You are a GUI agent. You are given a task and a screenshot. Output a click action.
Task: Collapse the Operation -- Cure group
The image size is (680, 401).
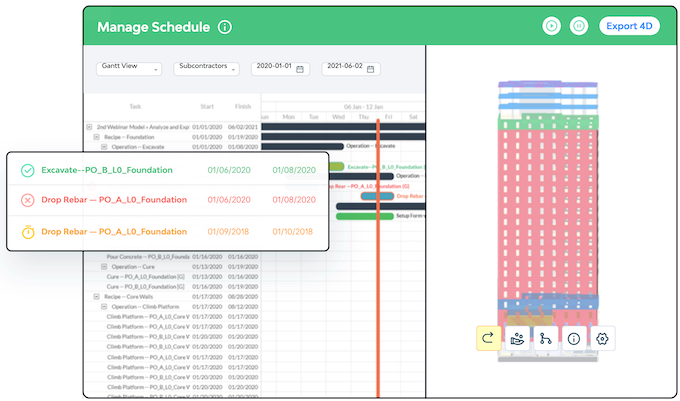click(x=104, y=267)
